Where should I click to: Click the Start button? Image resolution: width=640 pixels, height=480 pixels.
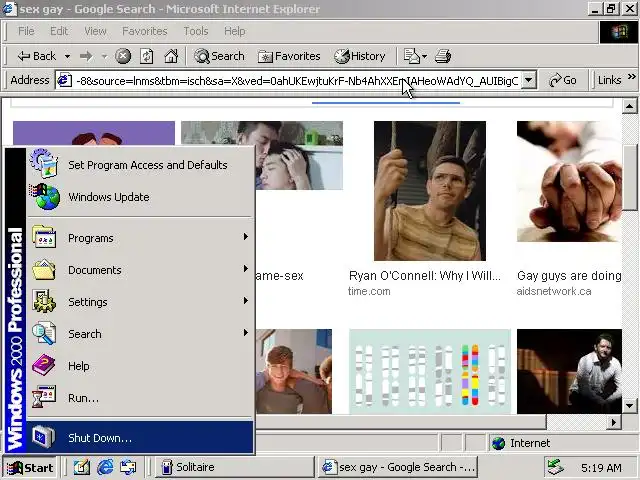pyautogui.click(x=30, y=467)
